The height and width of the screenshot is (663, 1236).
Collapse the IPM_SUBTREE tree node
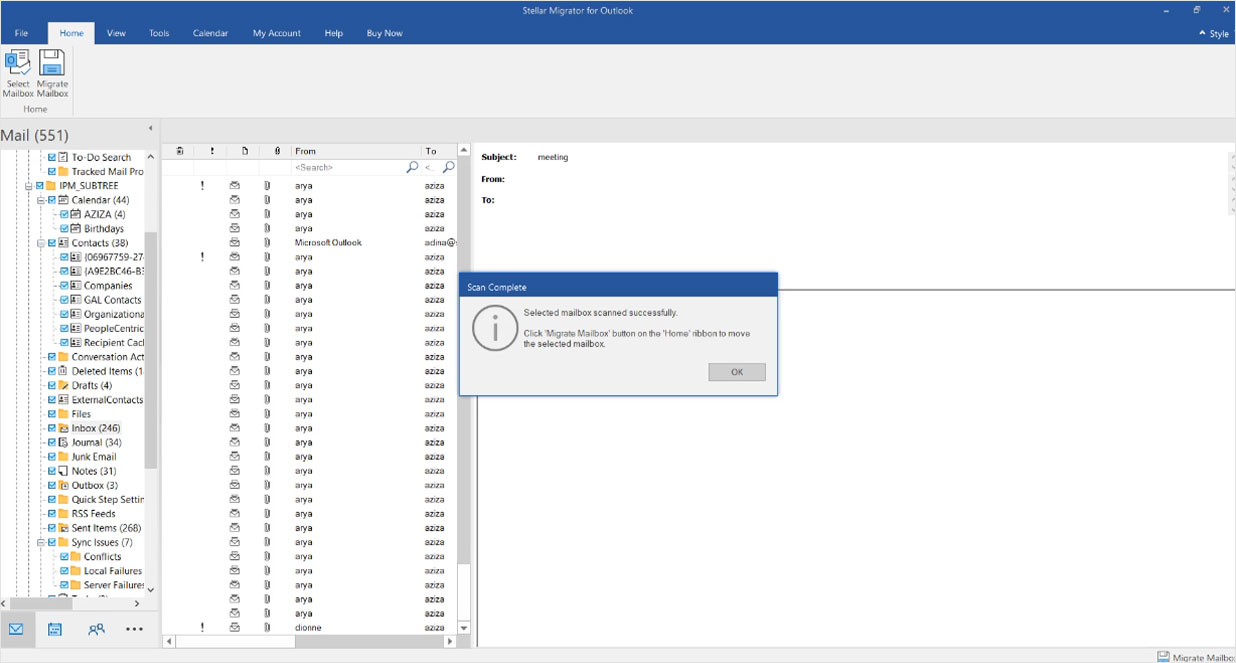pyautogui.click(x=28, y=186)
